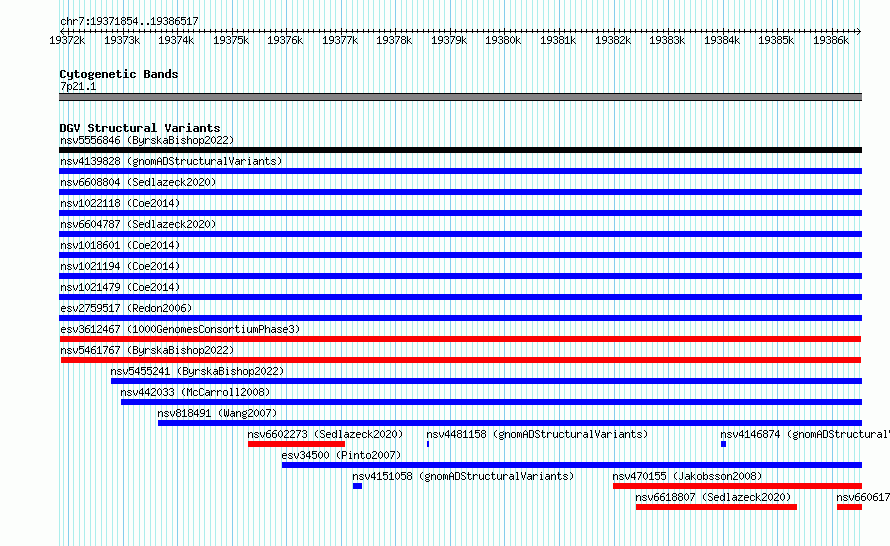This screenshot has width=890, height=546.
Task: Click the Cytogenetic Bands track title
Action: (119, 74)
